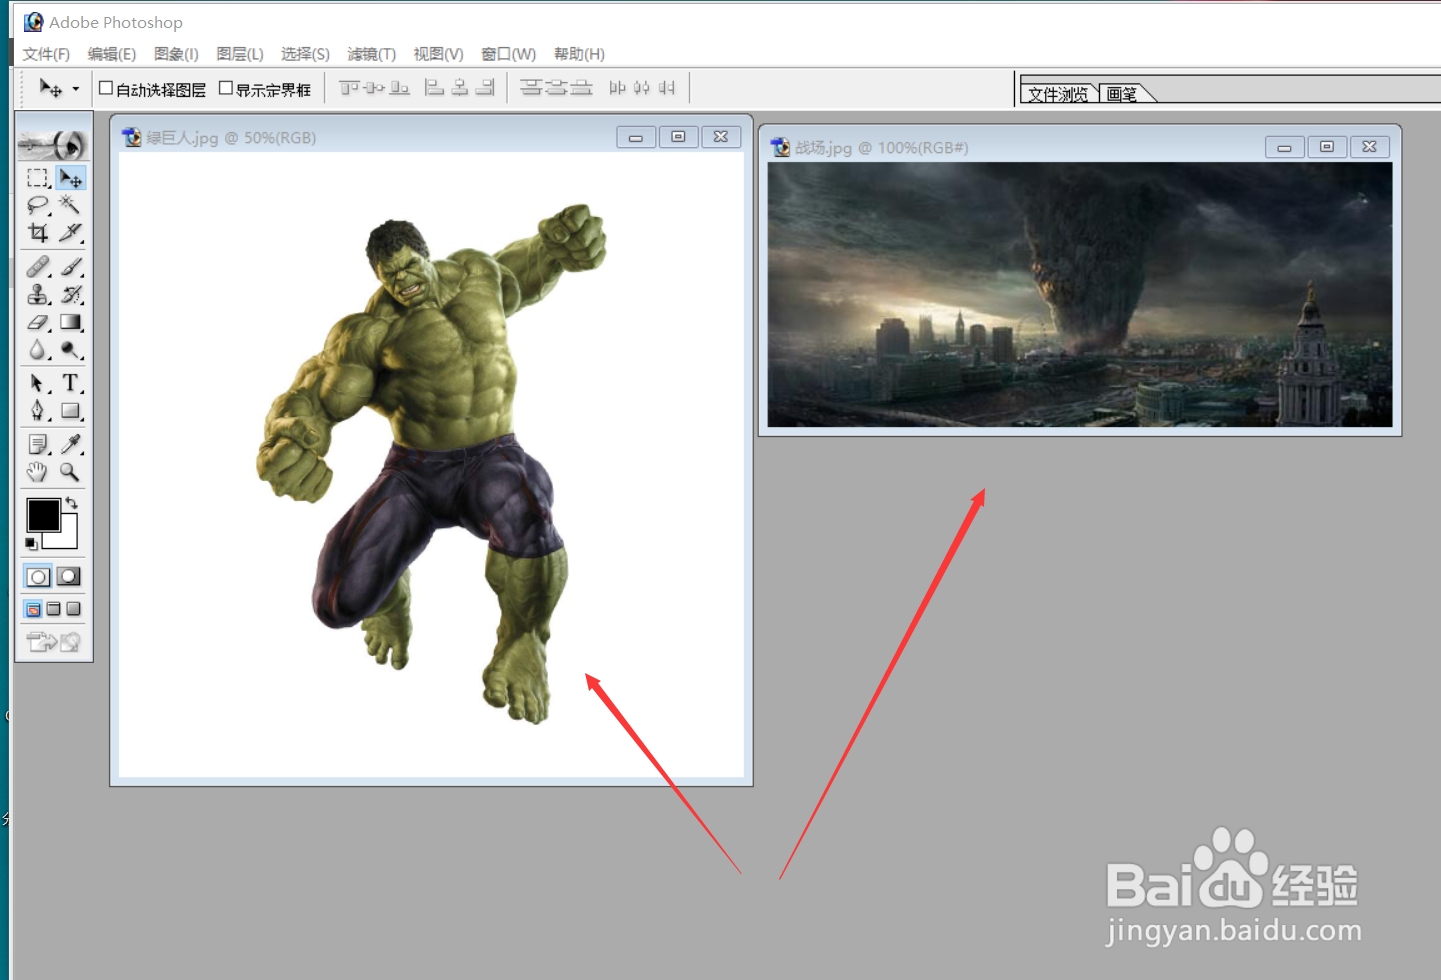This screenshot has width=1441, height=980.
Task: Click Align Horizontal Centers button
Action: tap(460, 88)
